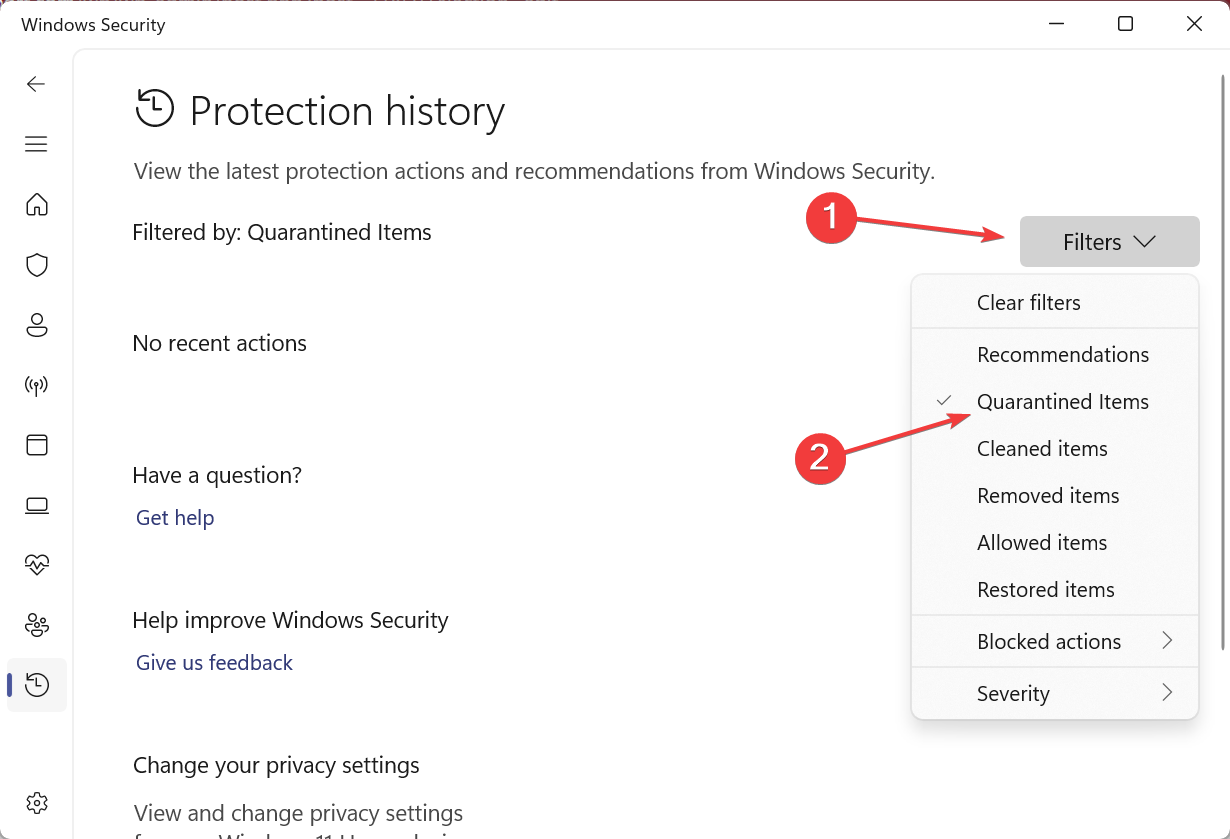Open Settings gear in sidebar
The image size is (1230, 839).
[37, 803]
